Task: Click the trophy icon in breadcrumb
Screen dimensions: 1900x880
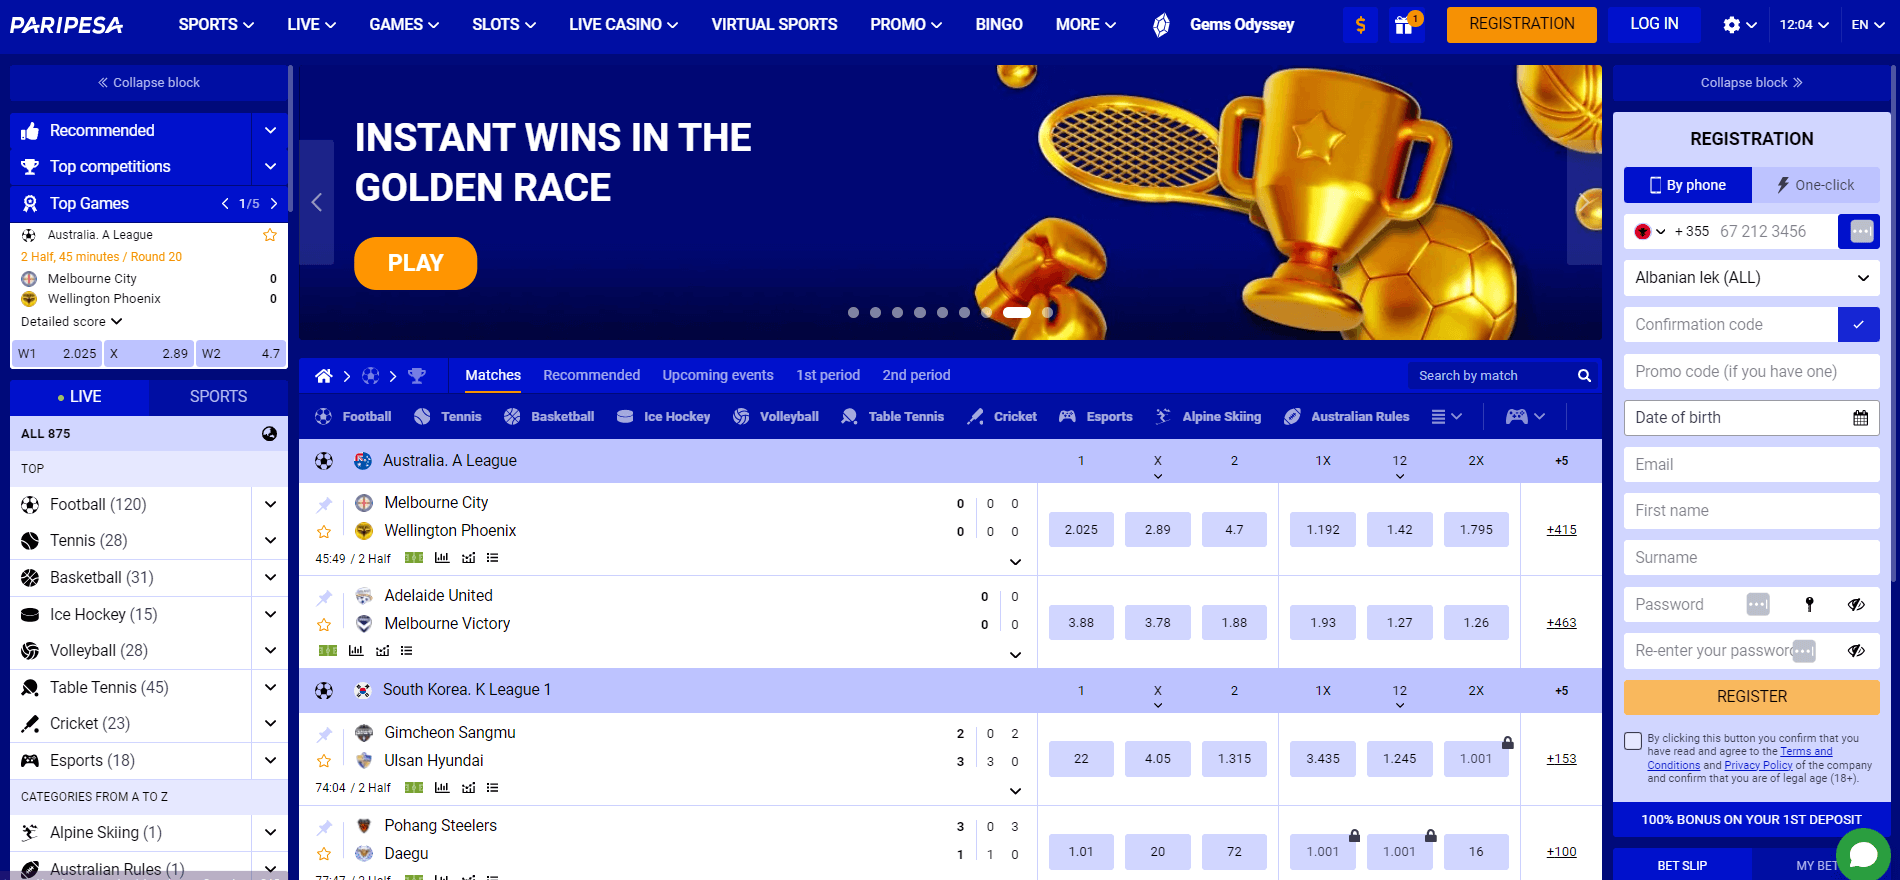Action: tap(417, 376)
